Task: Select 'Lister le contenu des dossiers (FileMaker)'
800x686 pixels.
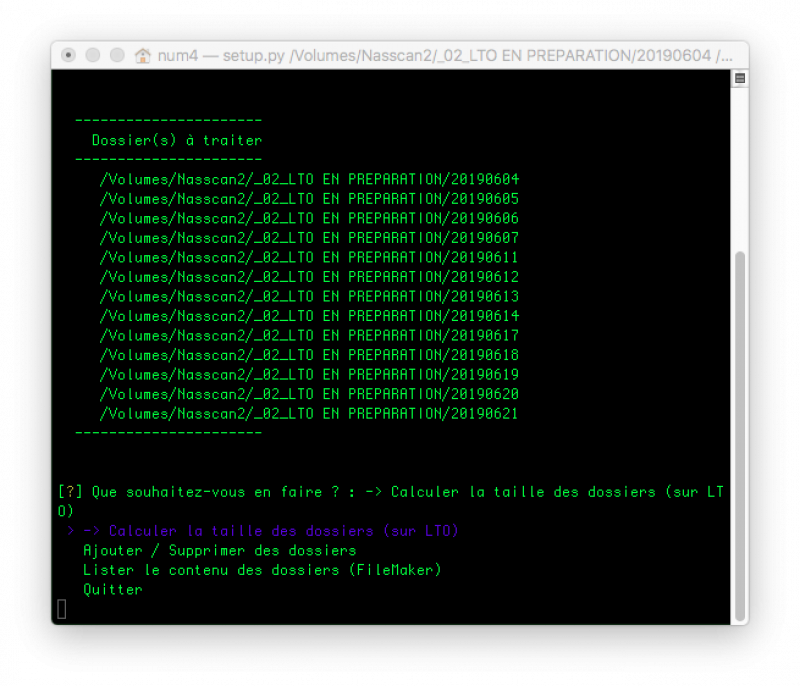Action: pos(262,570)
